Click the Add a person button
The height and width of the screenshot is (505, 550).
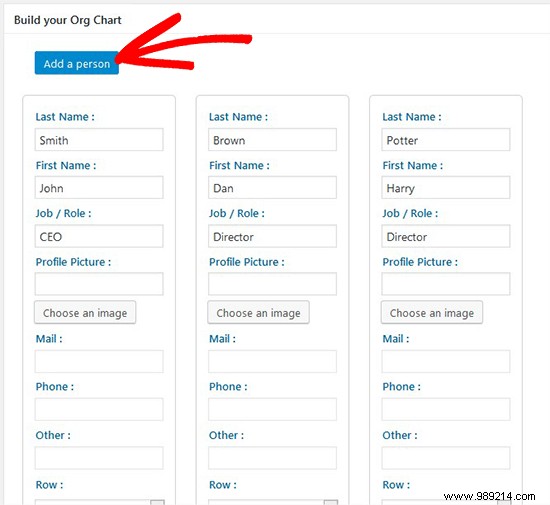[x=76, y=63]
